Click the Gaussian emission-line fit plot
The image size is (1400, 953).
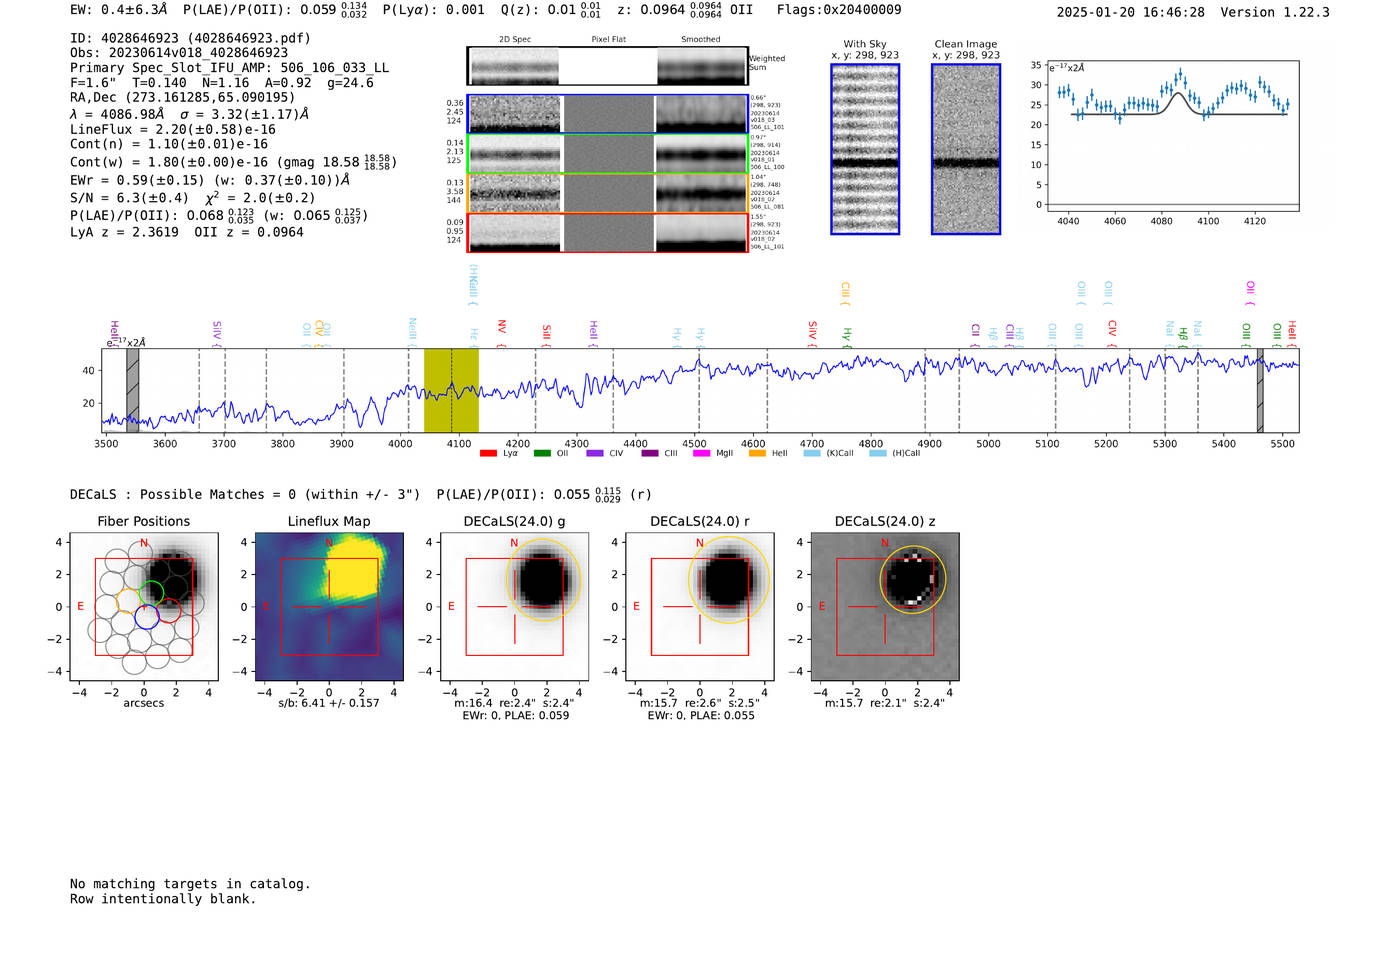click(x=1173, y=136)
